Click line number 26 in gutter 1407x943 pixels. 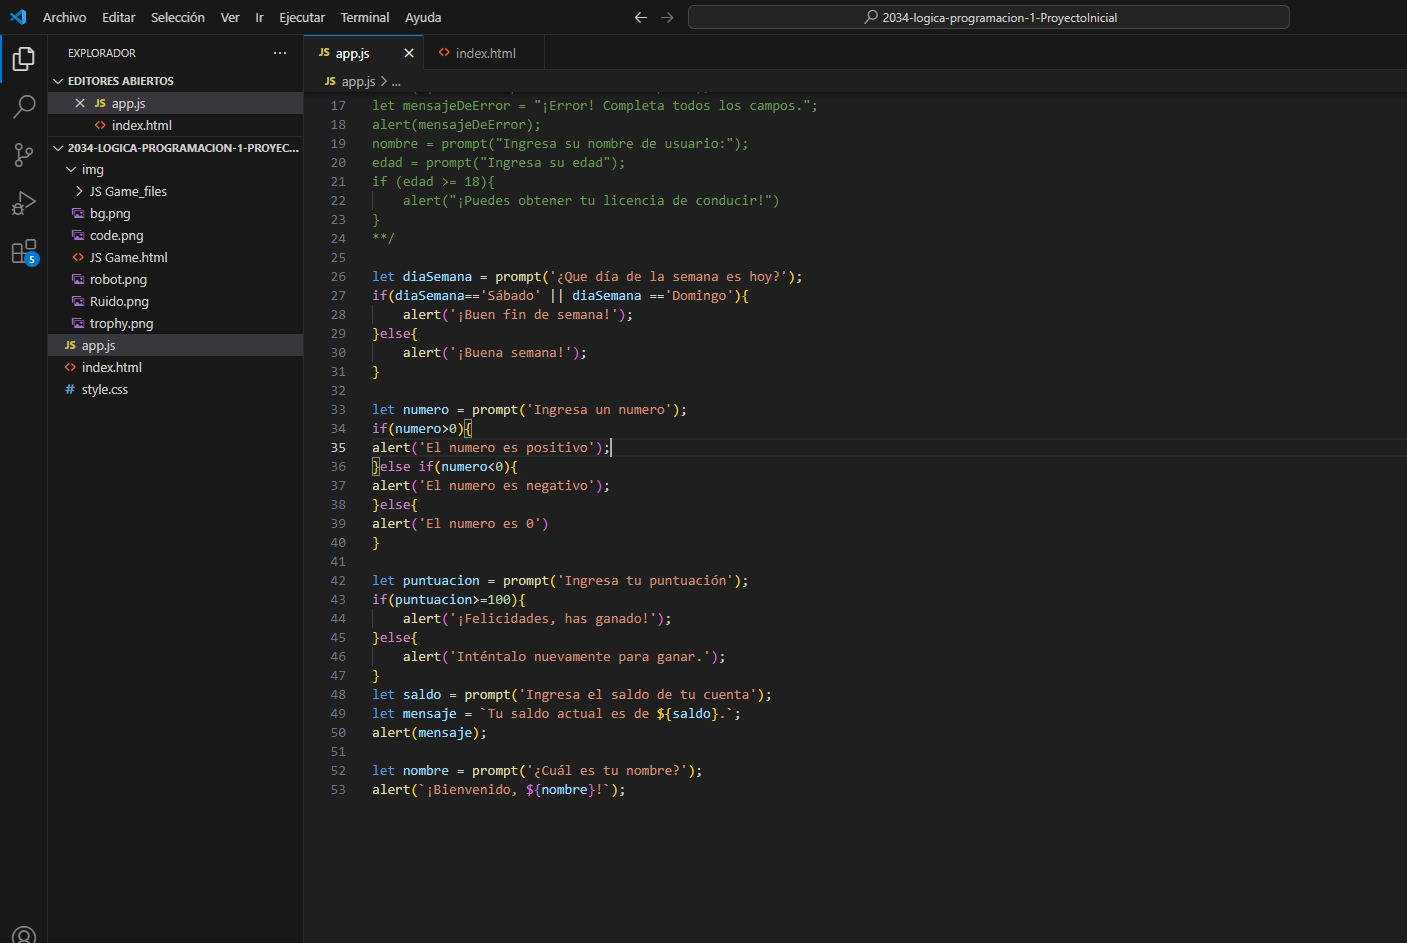pyautogui.click(x=338, y=276)
